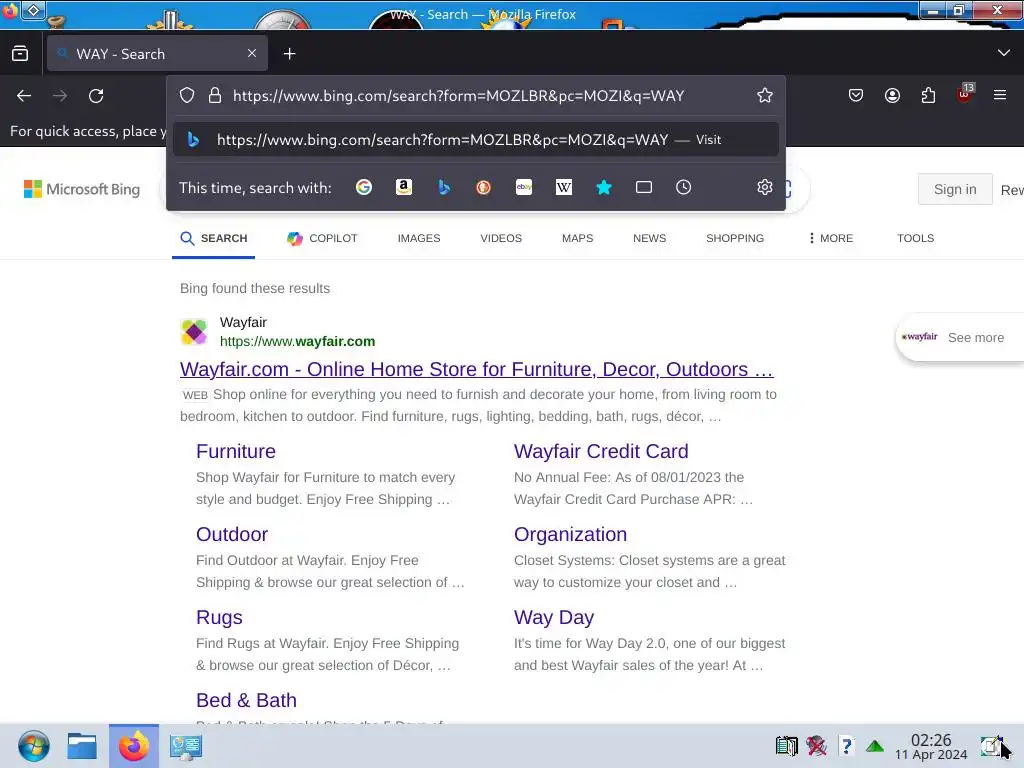Click the address bar URL field
This screenshot has height=768, width=1024.
[458, 96]
